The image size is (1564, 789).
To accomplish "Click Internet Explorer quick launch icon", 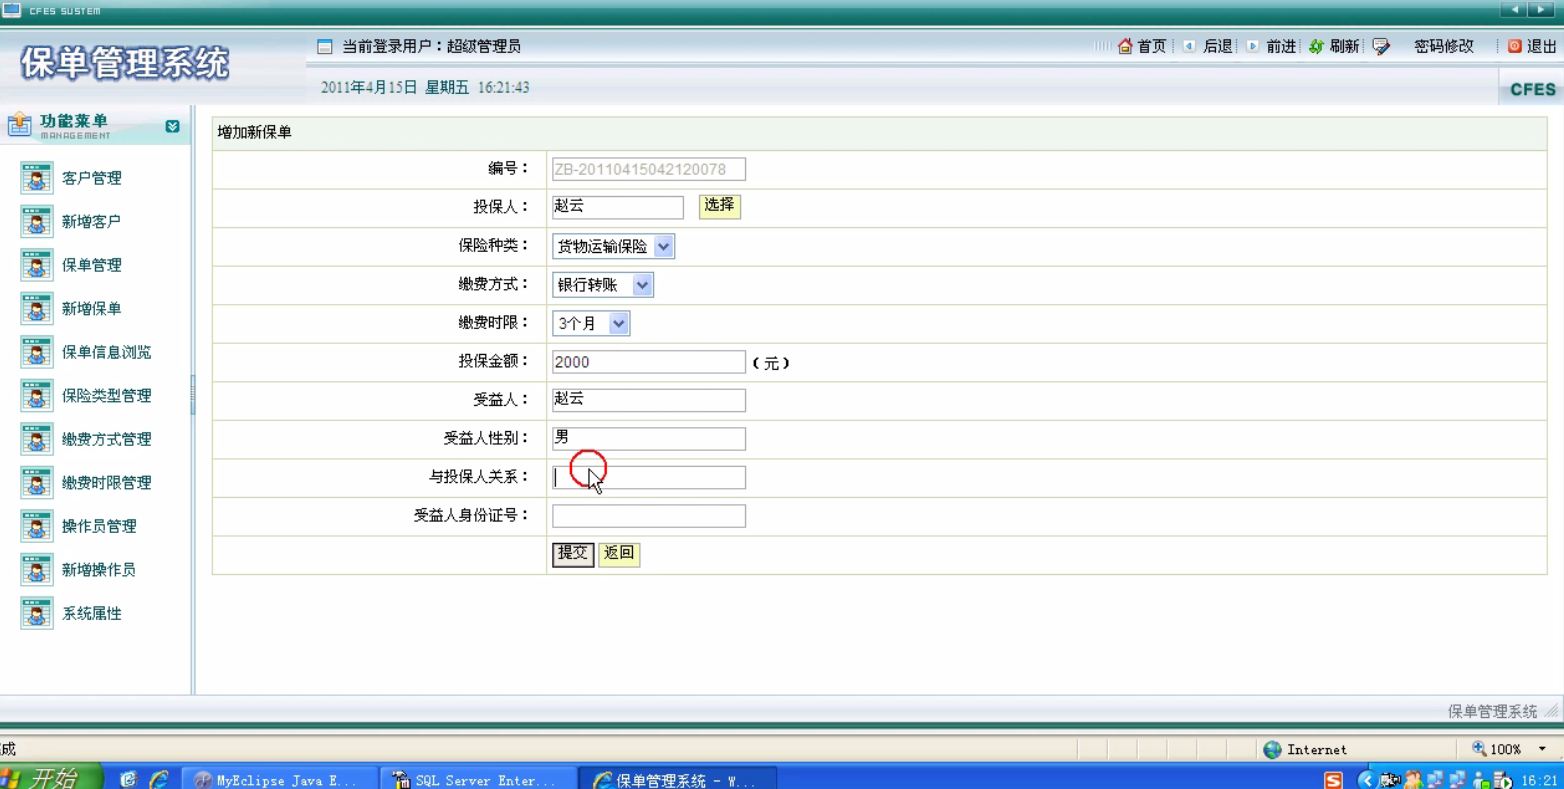I will click(158, 779).
